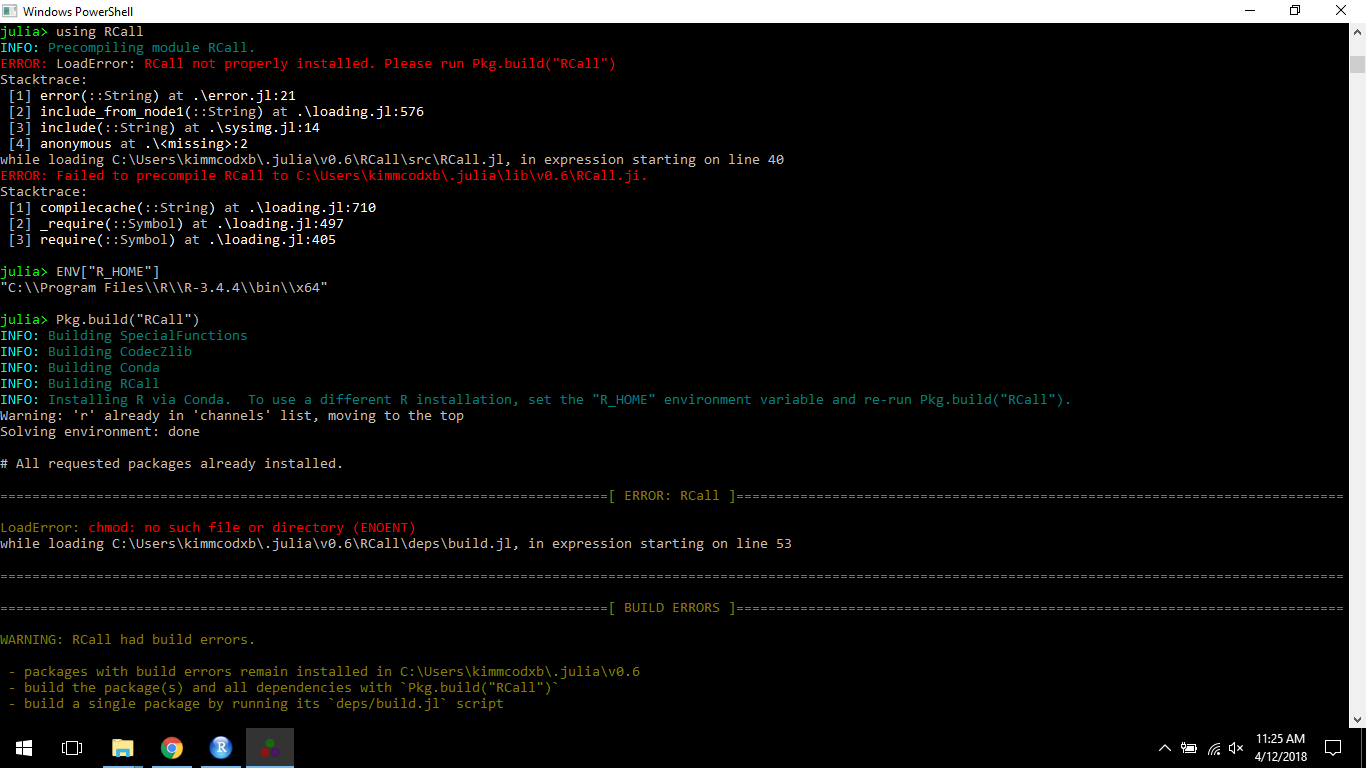Open File Explorer from the taskbar

[123, 747]
